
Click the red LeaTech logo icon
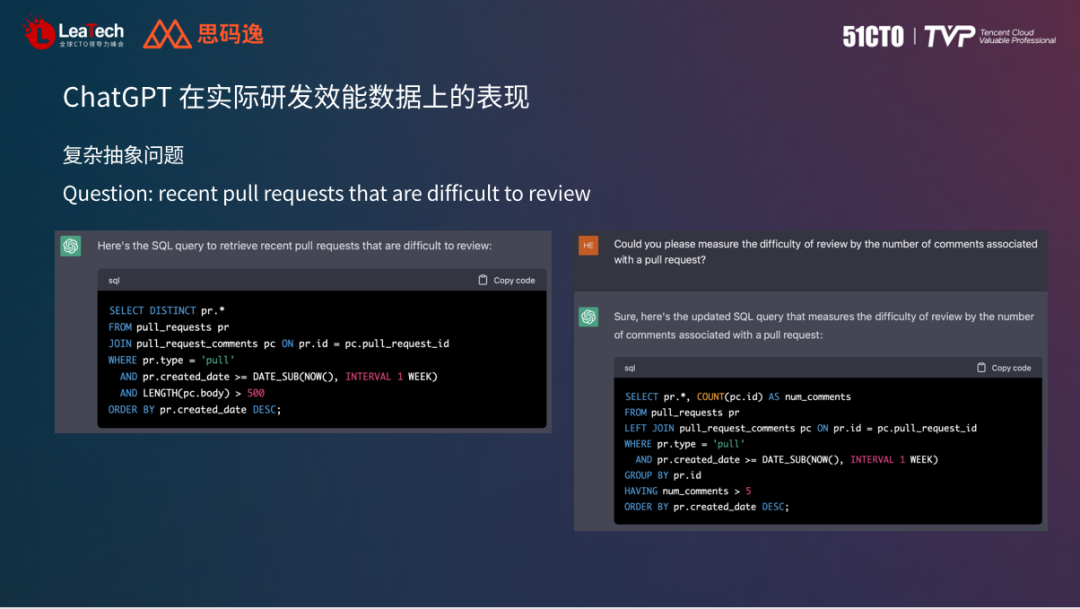tap(39, 33)
